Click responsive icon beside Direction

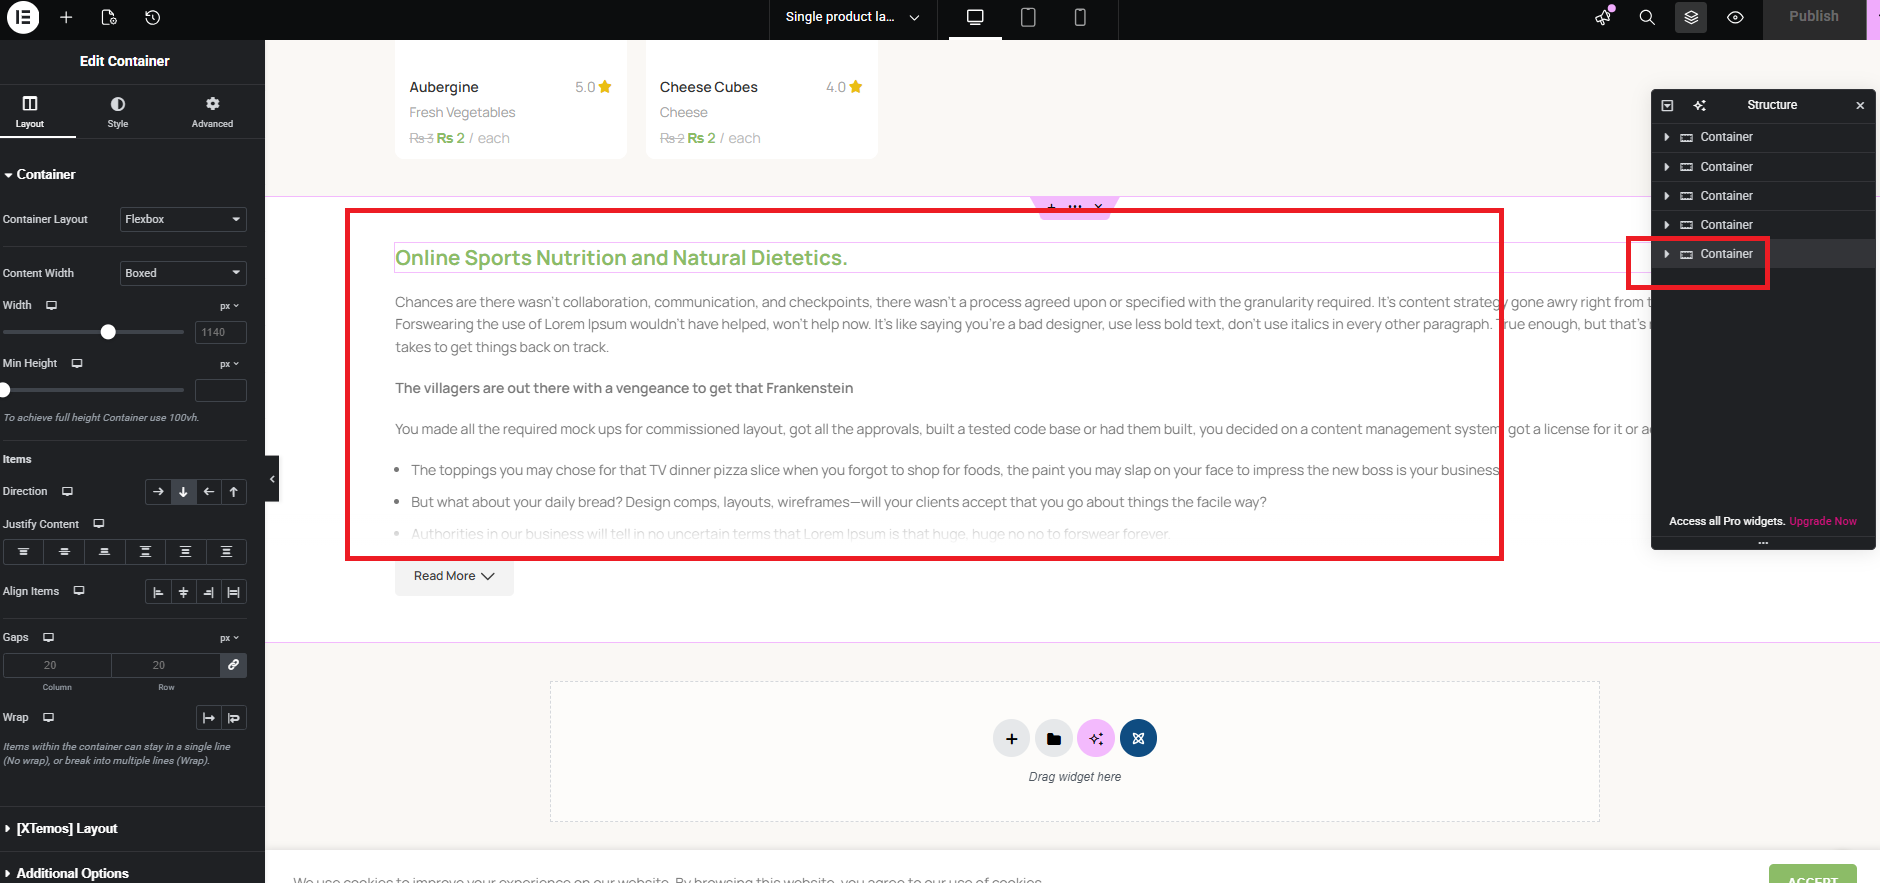(x=68, y=491)
